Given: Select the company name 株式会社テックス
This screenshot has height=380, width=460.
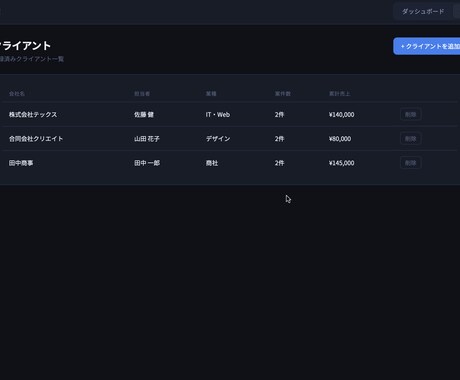Looking at the screenshot, I should point(33,115).
